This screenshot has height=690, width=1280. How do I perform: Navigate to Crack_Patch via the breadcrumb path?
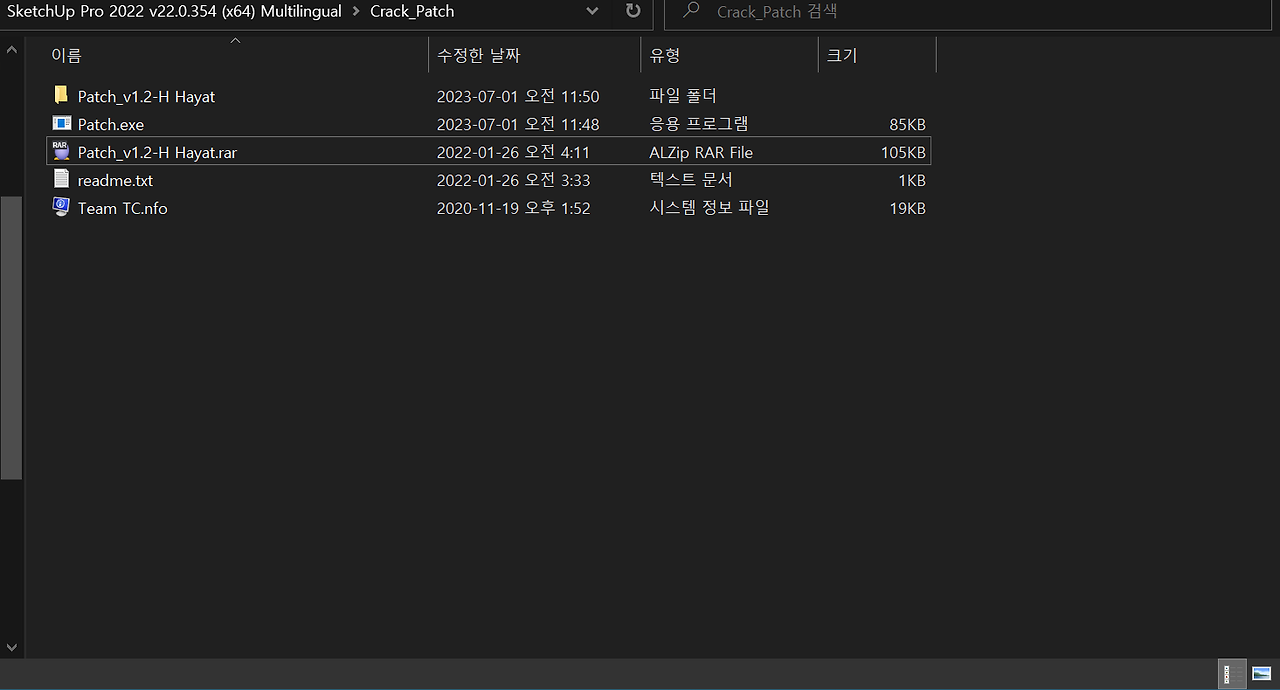411,11
